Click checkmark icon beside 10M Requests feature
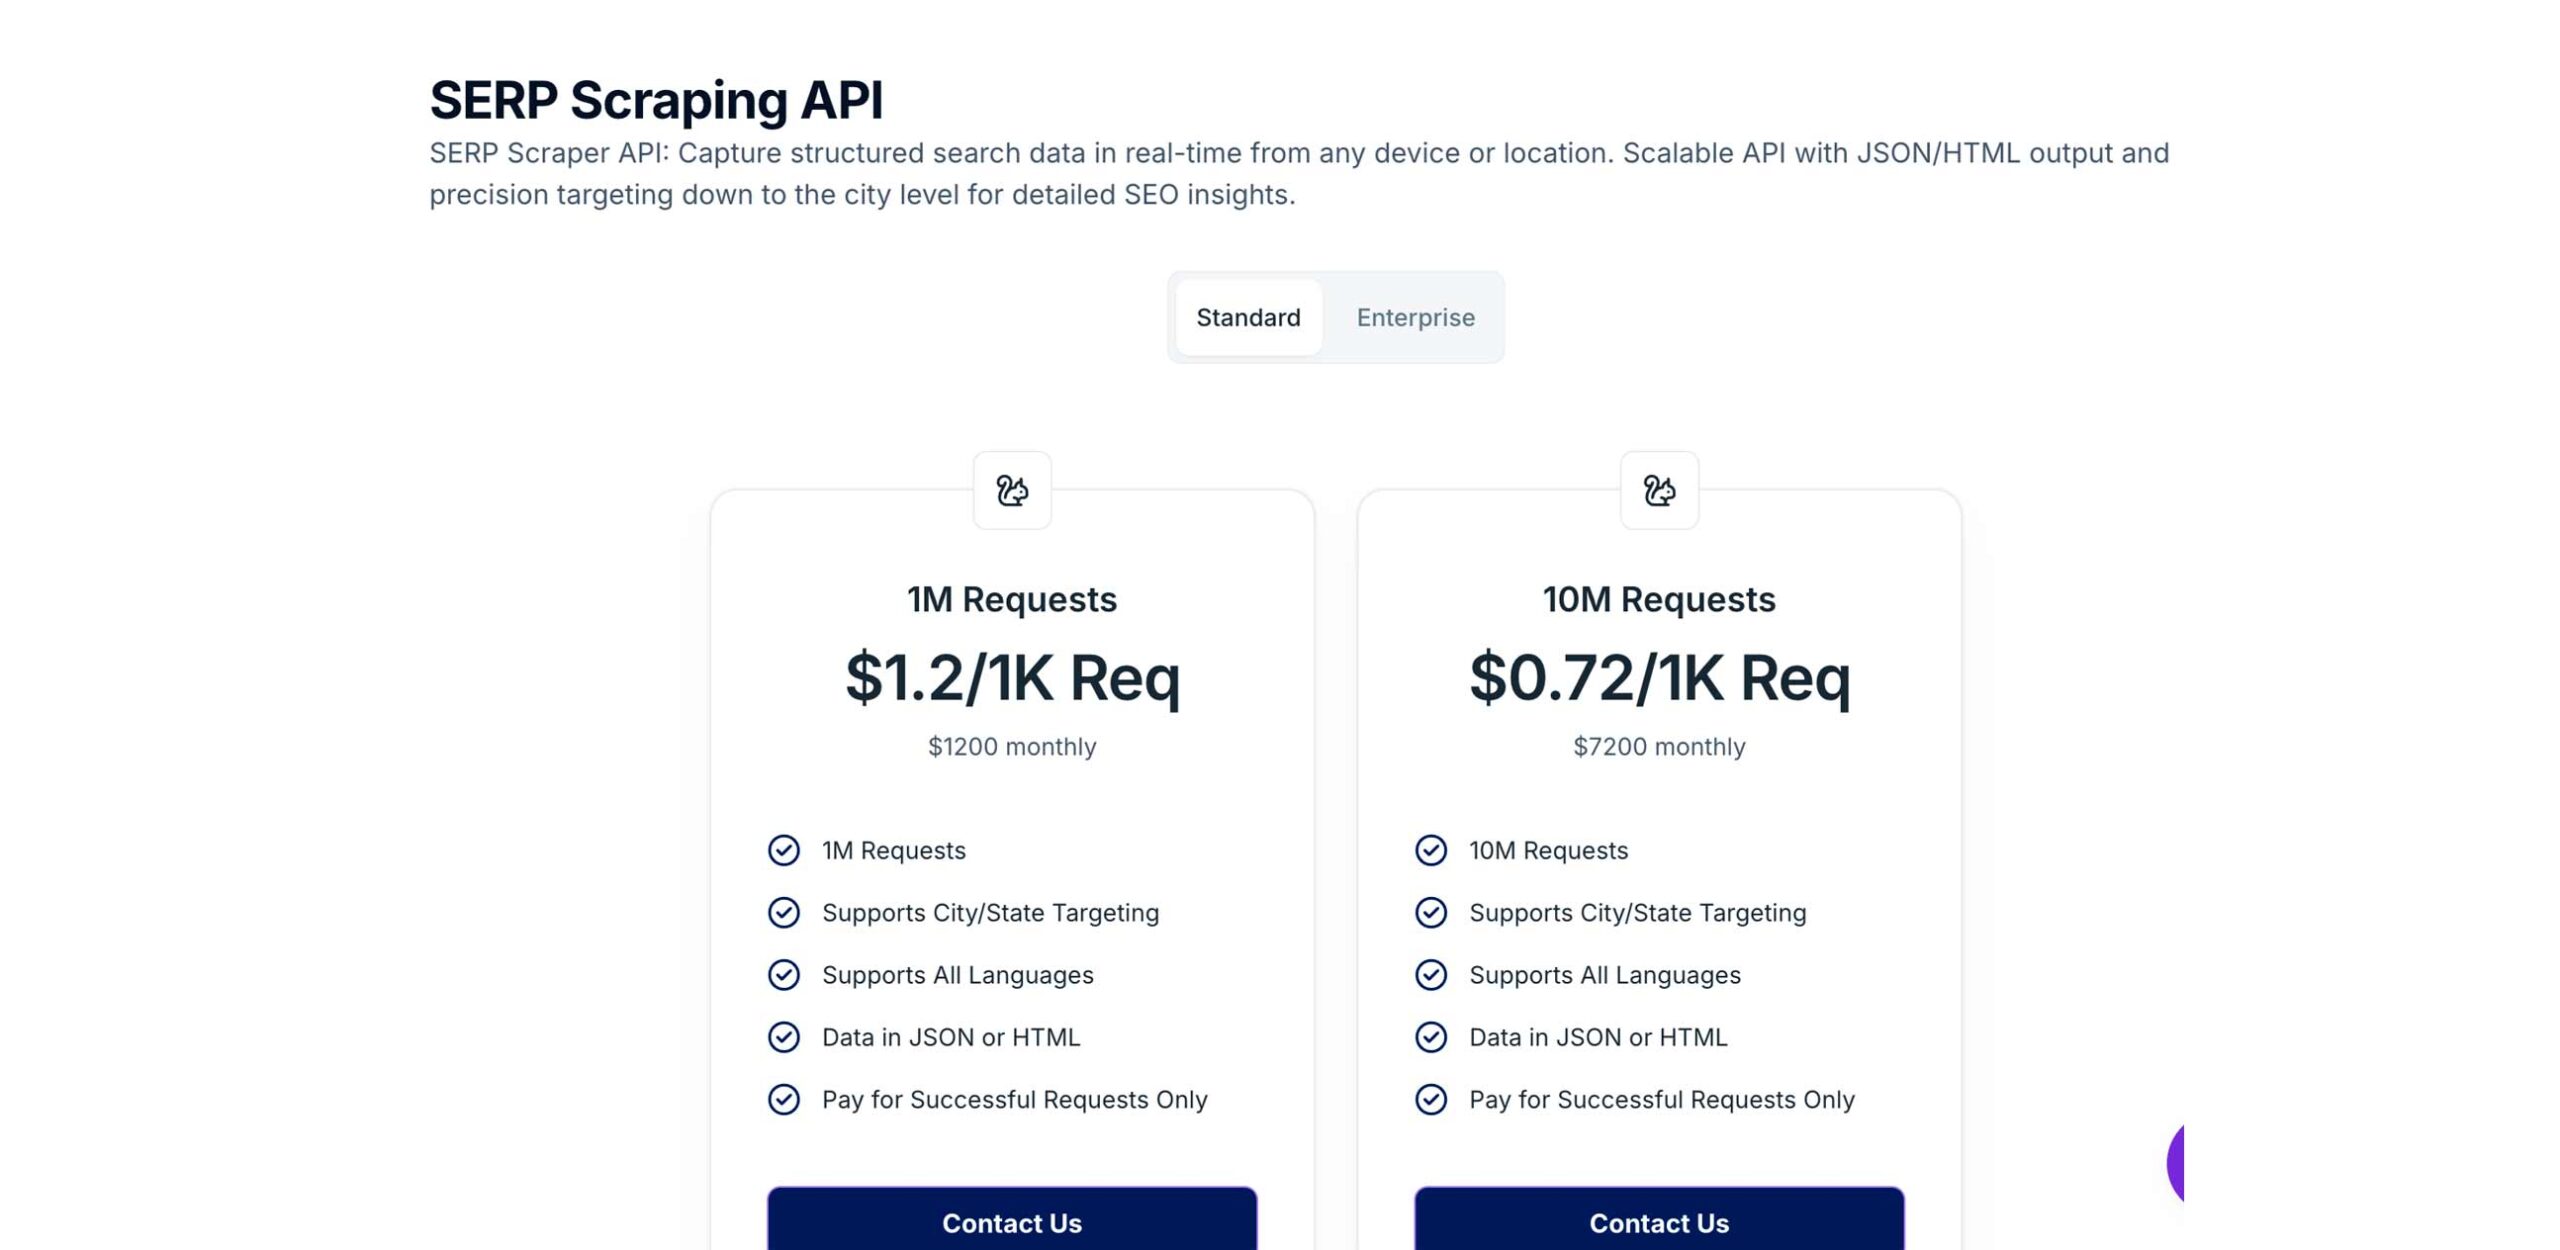Viewport: 2560px width, 1250px height. click(x=1431, y=850)
